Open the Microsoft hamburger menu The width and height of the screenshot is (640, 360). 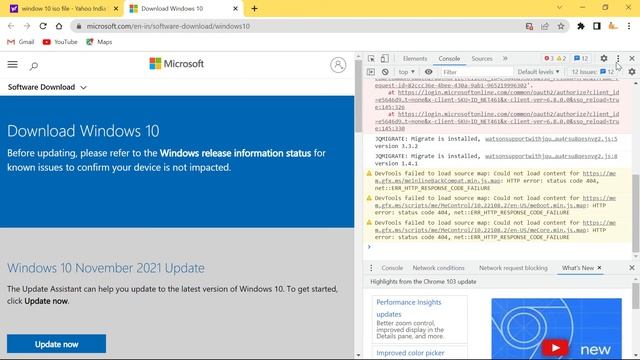pyautogui.click(x=13, y=64)
